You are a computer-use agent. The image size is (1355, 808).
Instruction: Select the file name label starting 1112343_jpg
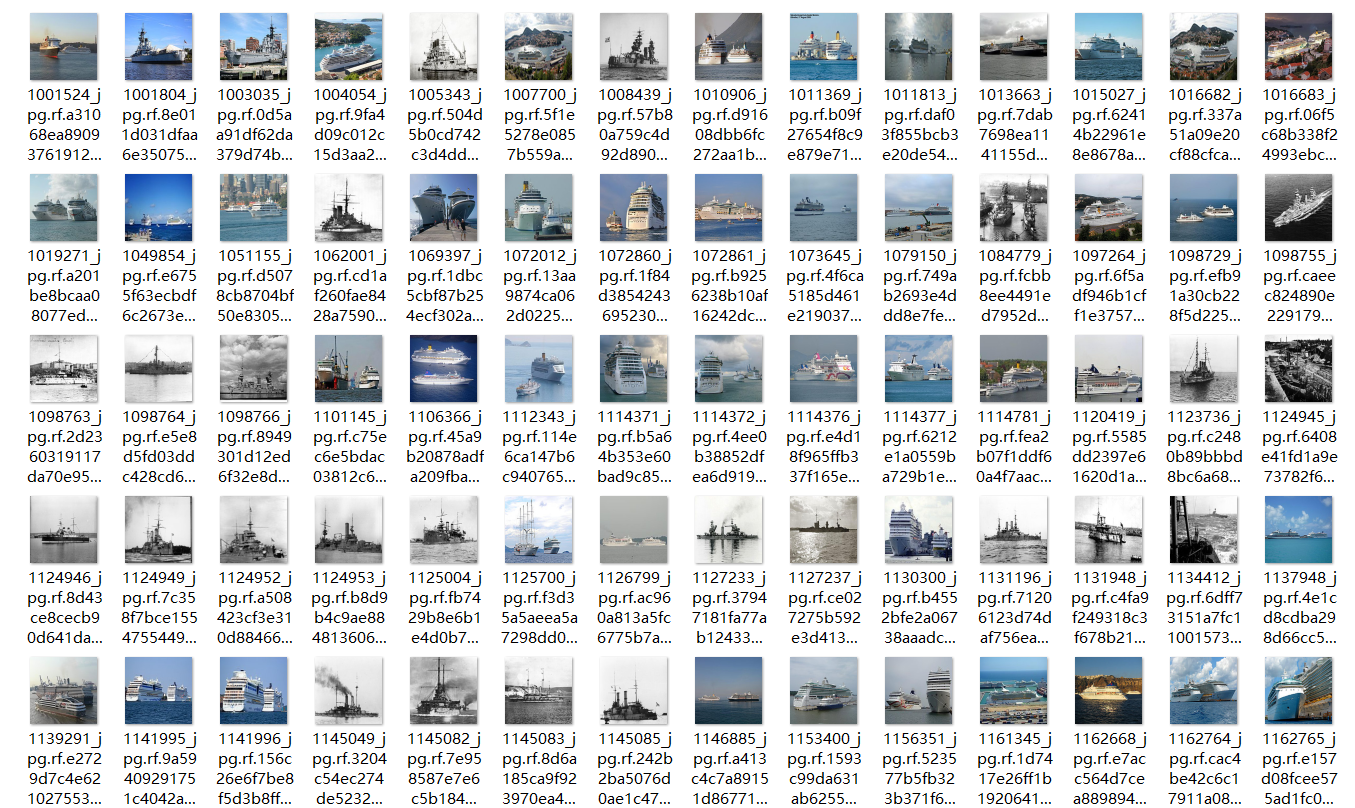(539, 447)
